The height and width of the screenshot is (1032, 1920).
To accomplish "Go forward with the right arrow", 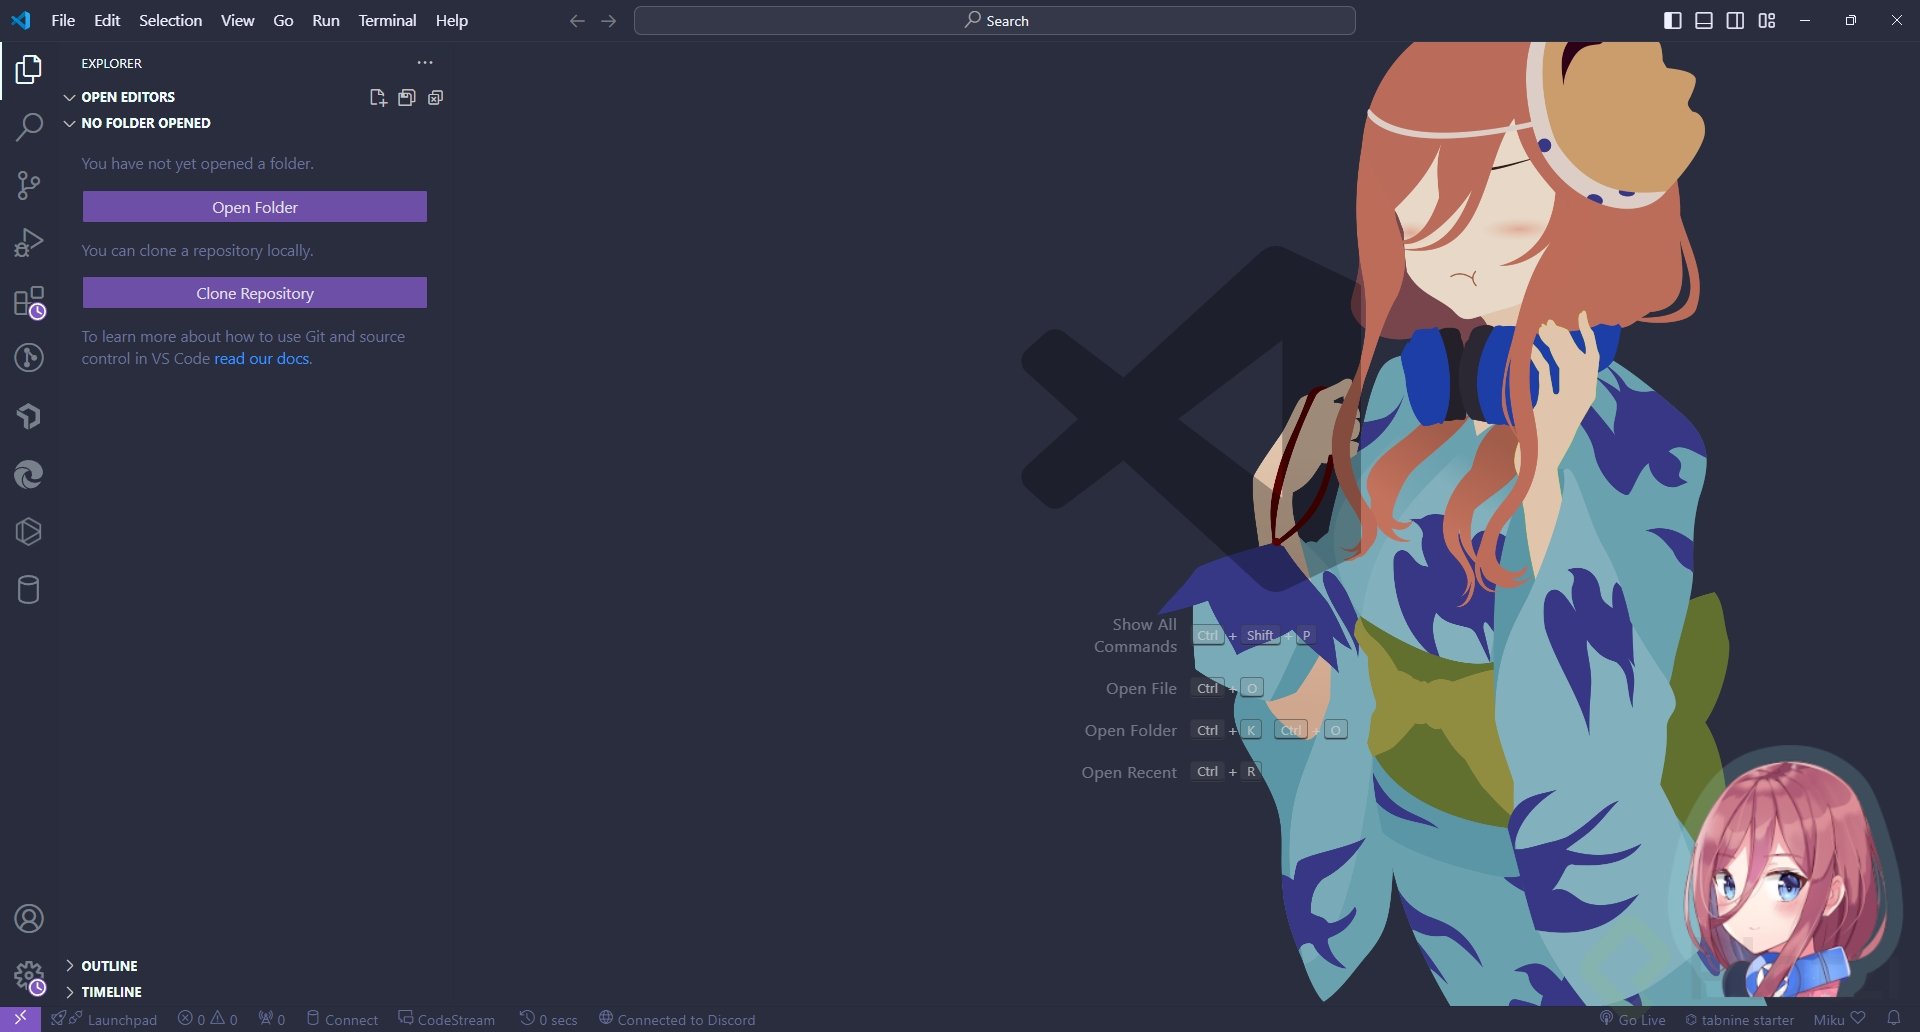I will coord(609,21).
